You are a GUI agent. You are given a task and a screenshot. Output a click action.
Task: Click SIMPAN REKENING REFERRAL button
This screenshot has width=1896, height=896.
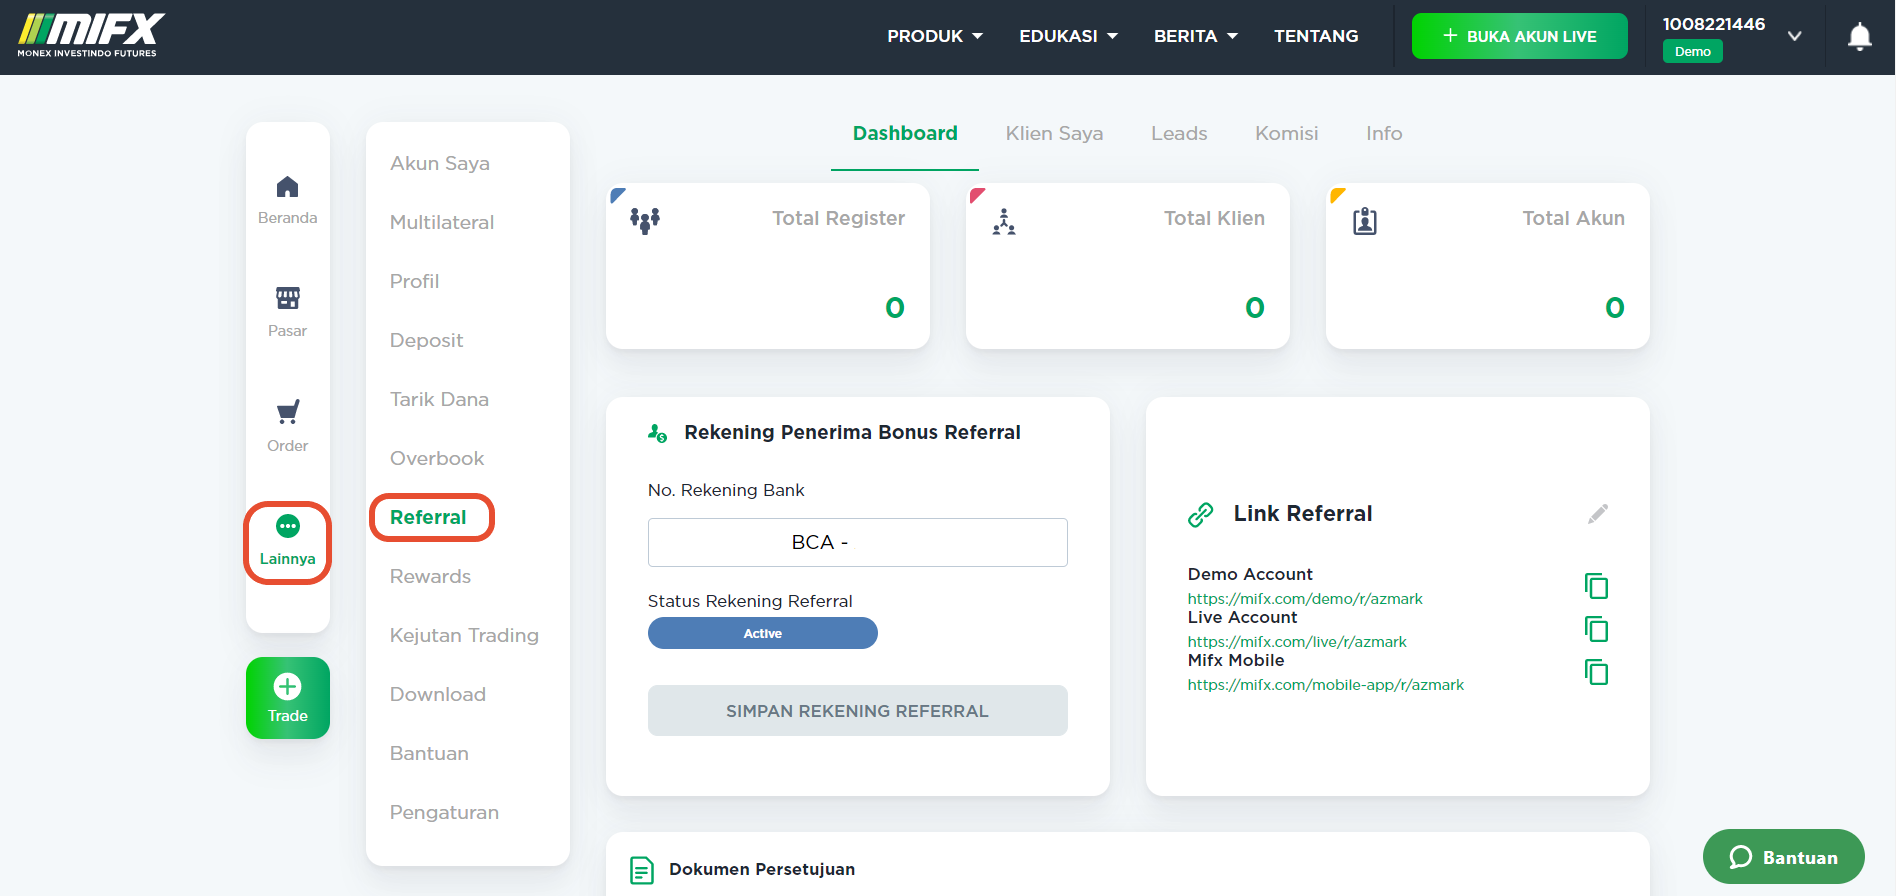[858, 711]
